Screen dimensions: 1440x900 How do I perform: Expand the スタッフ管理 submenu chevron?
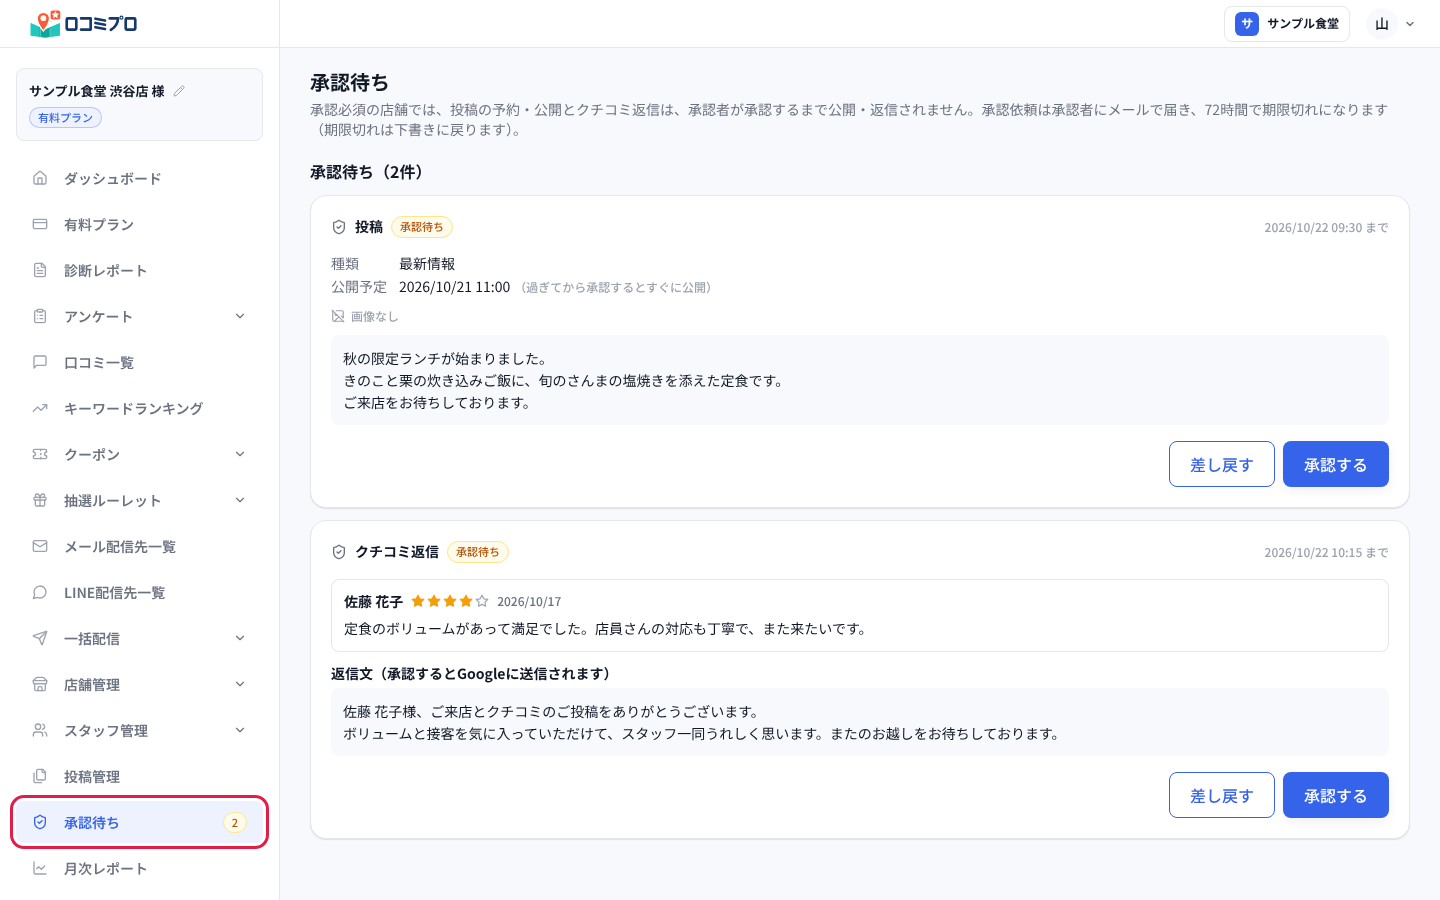[240, 730]
